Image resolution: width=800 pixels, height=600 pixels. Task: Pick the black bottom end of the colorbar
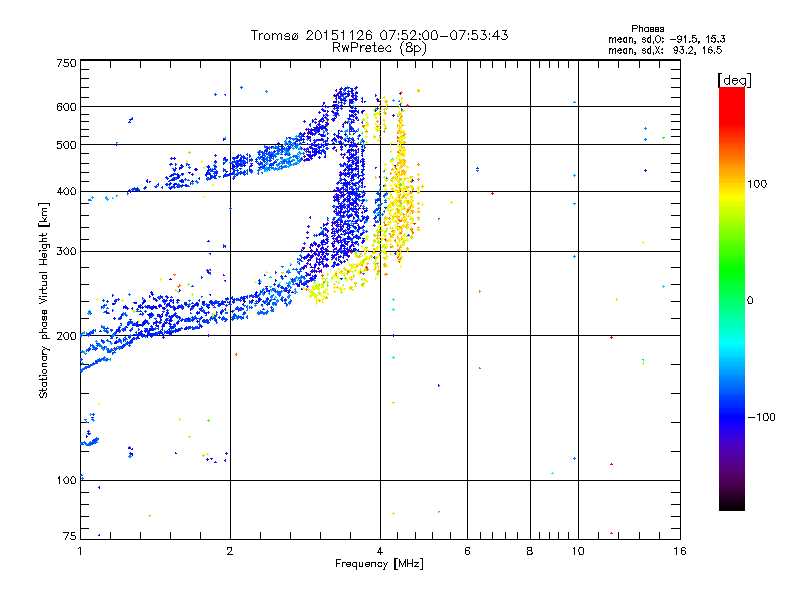click(x=731, y=505)
